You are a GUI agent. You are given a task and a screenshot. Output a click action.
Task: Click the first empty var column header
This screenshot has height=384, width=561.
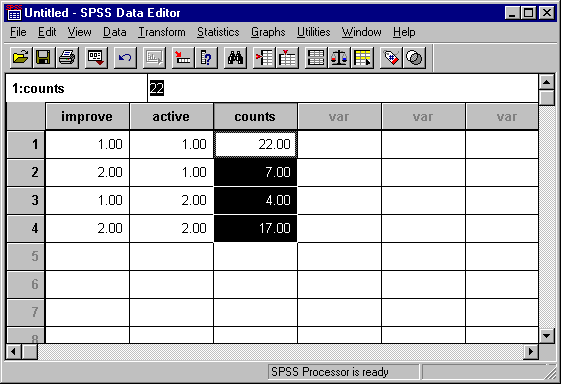click(x=340, y=117)
